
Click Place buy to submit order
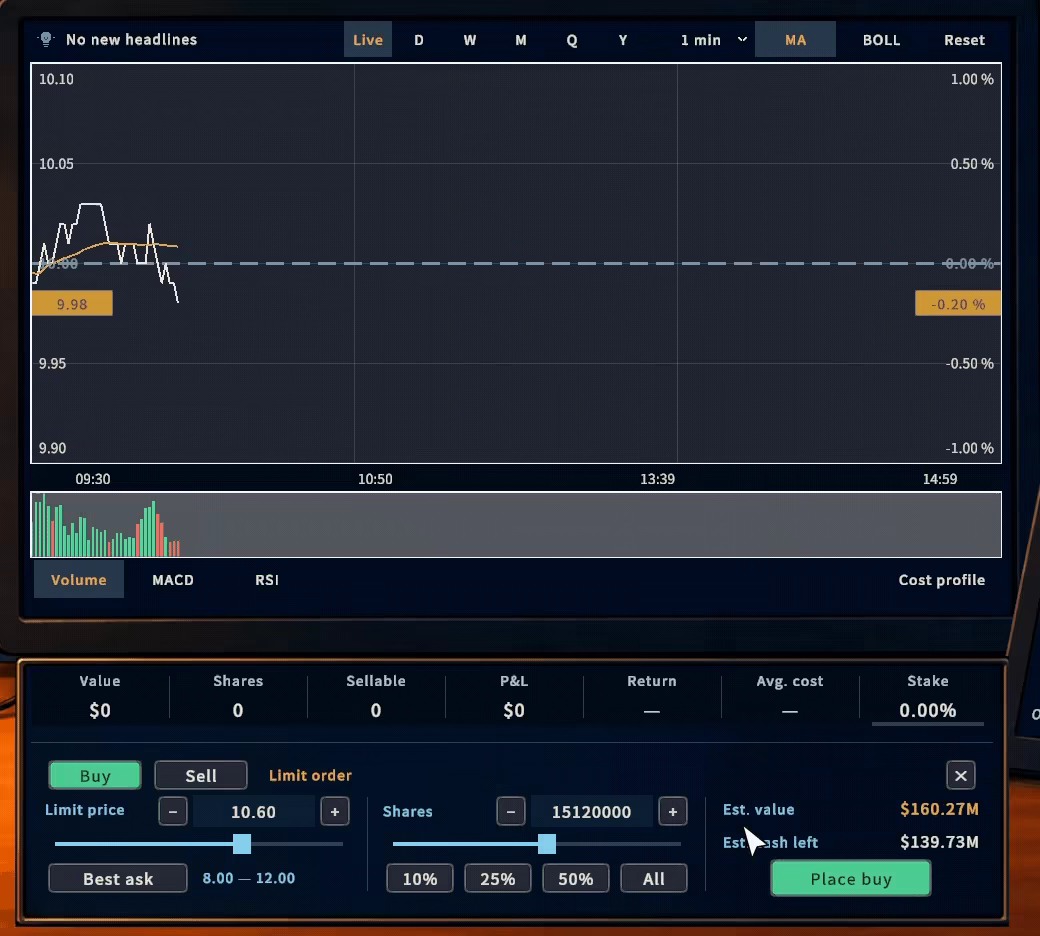851,878
